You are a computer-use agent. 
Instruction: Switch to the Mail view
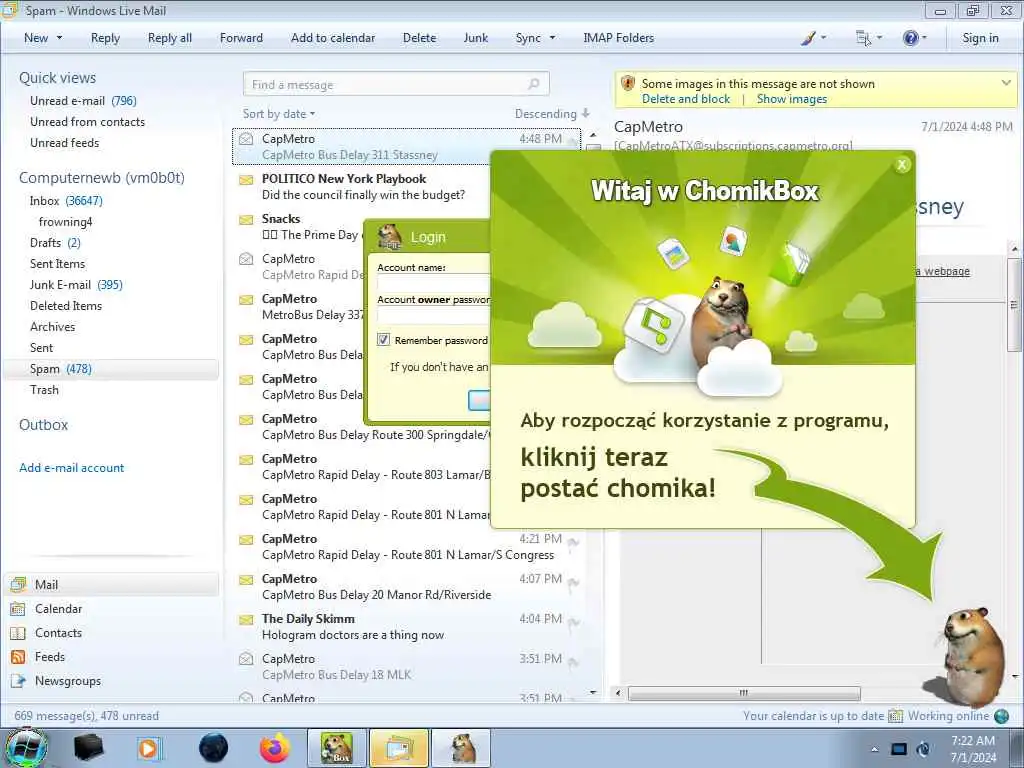coord(111,584)
